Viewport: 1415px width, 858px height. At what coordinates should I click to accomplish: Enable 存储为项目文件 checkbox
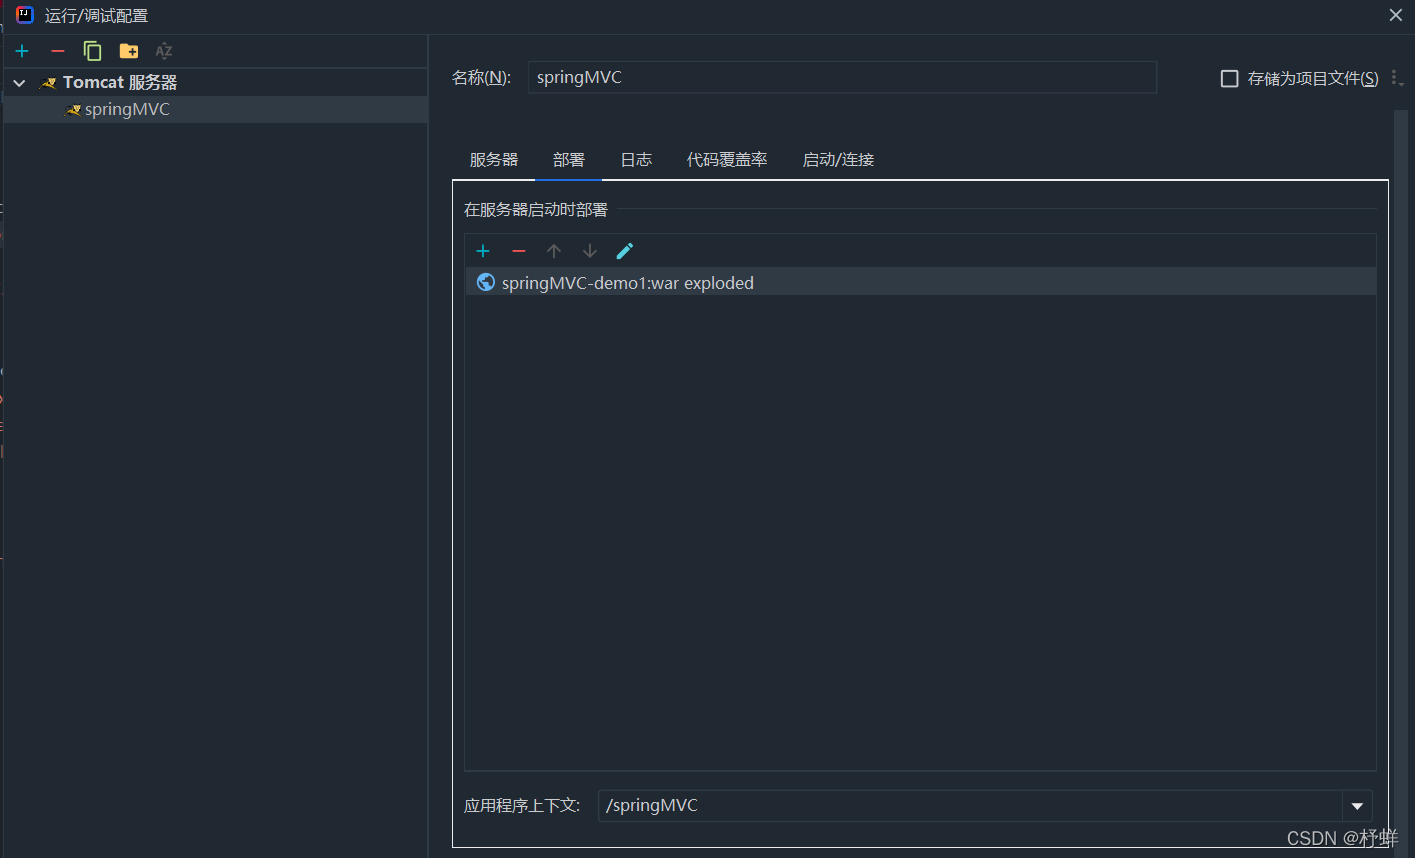(1230, 78)
